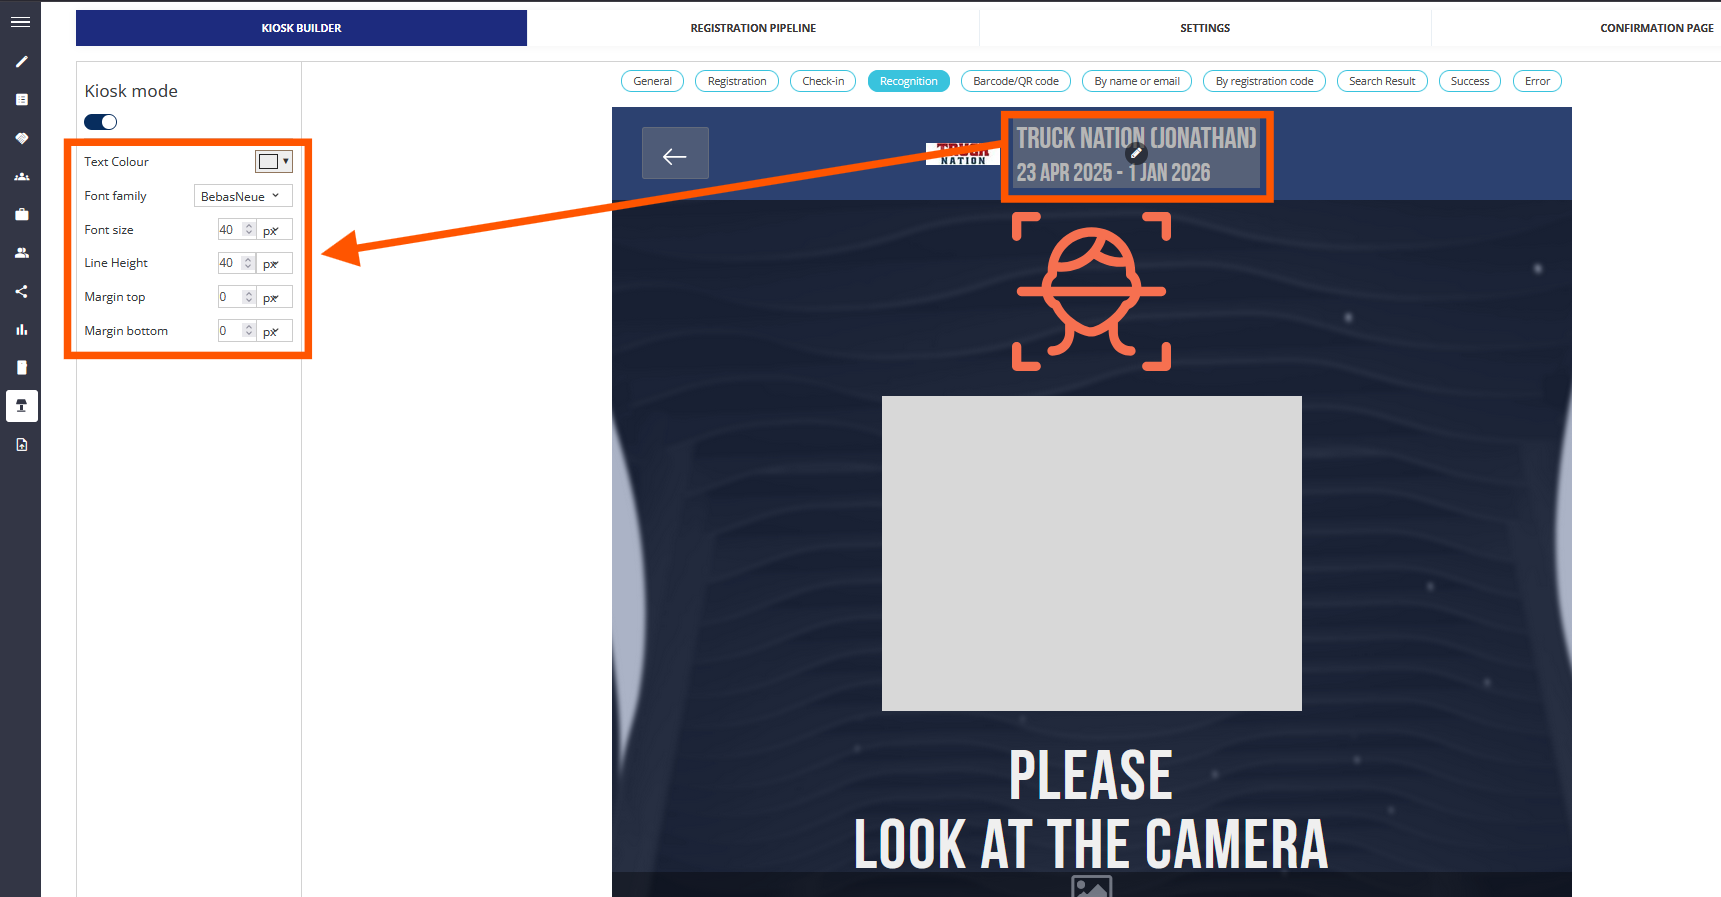Viewport: 1721px width, 897px height.
Task: Click the Line Height value field
Action: (229, 263)
